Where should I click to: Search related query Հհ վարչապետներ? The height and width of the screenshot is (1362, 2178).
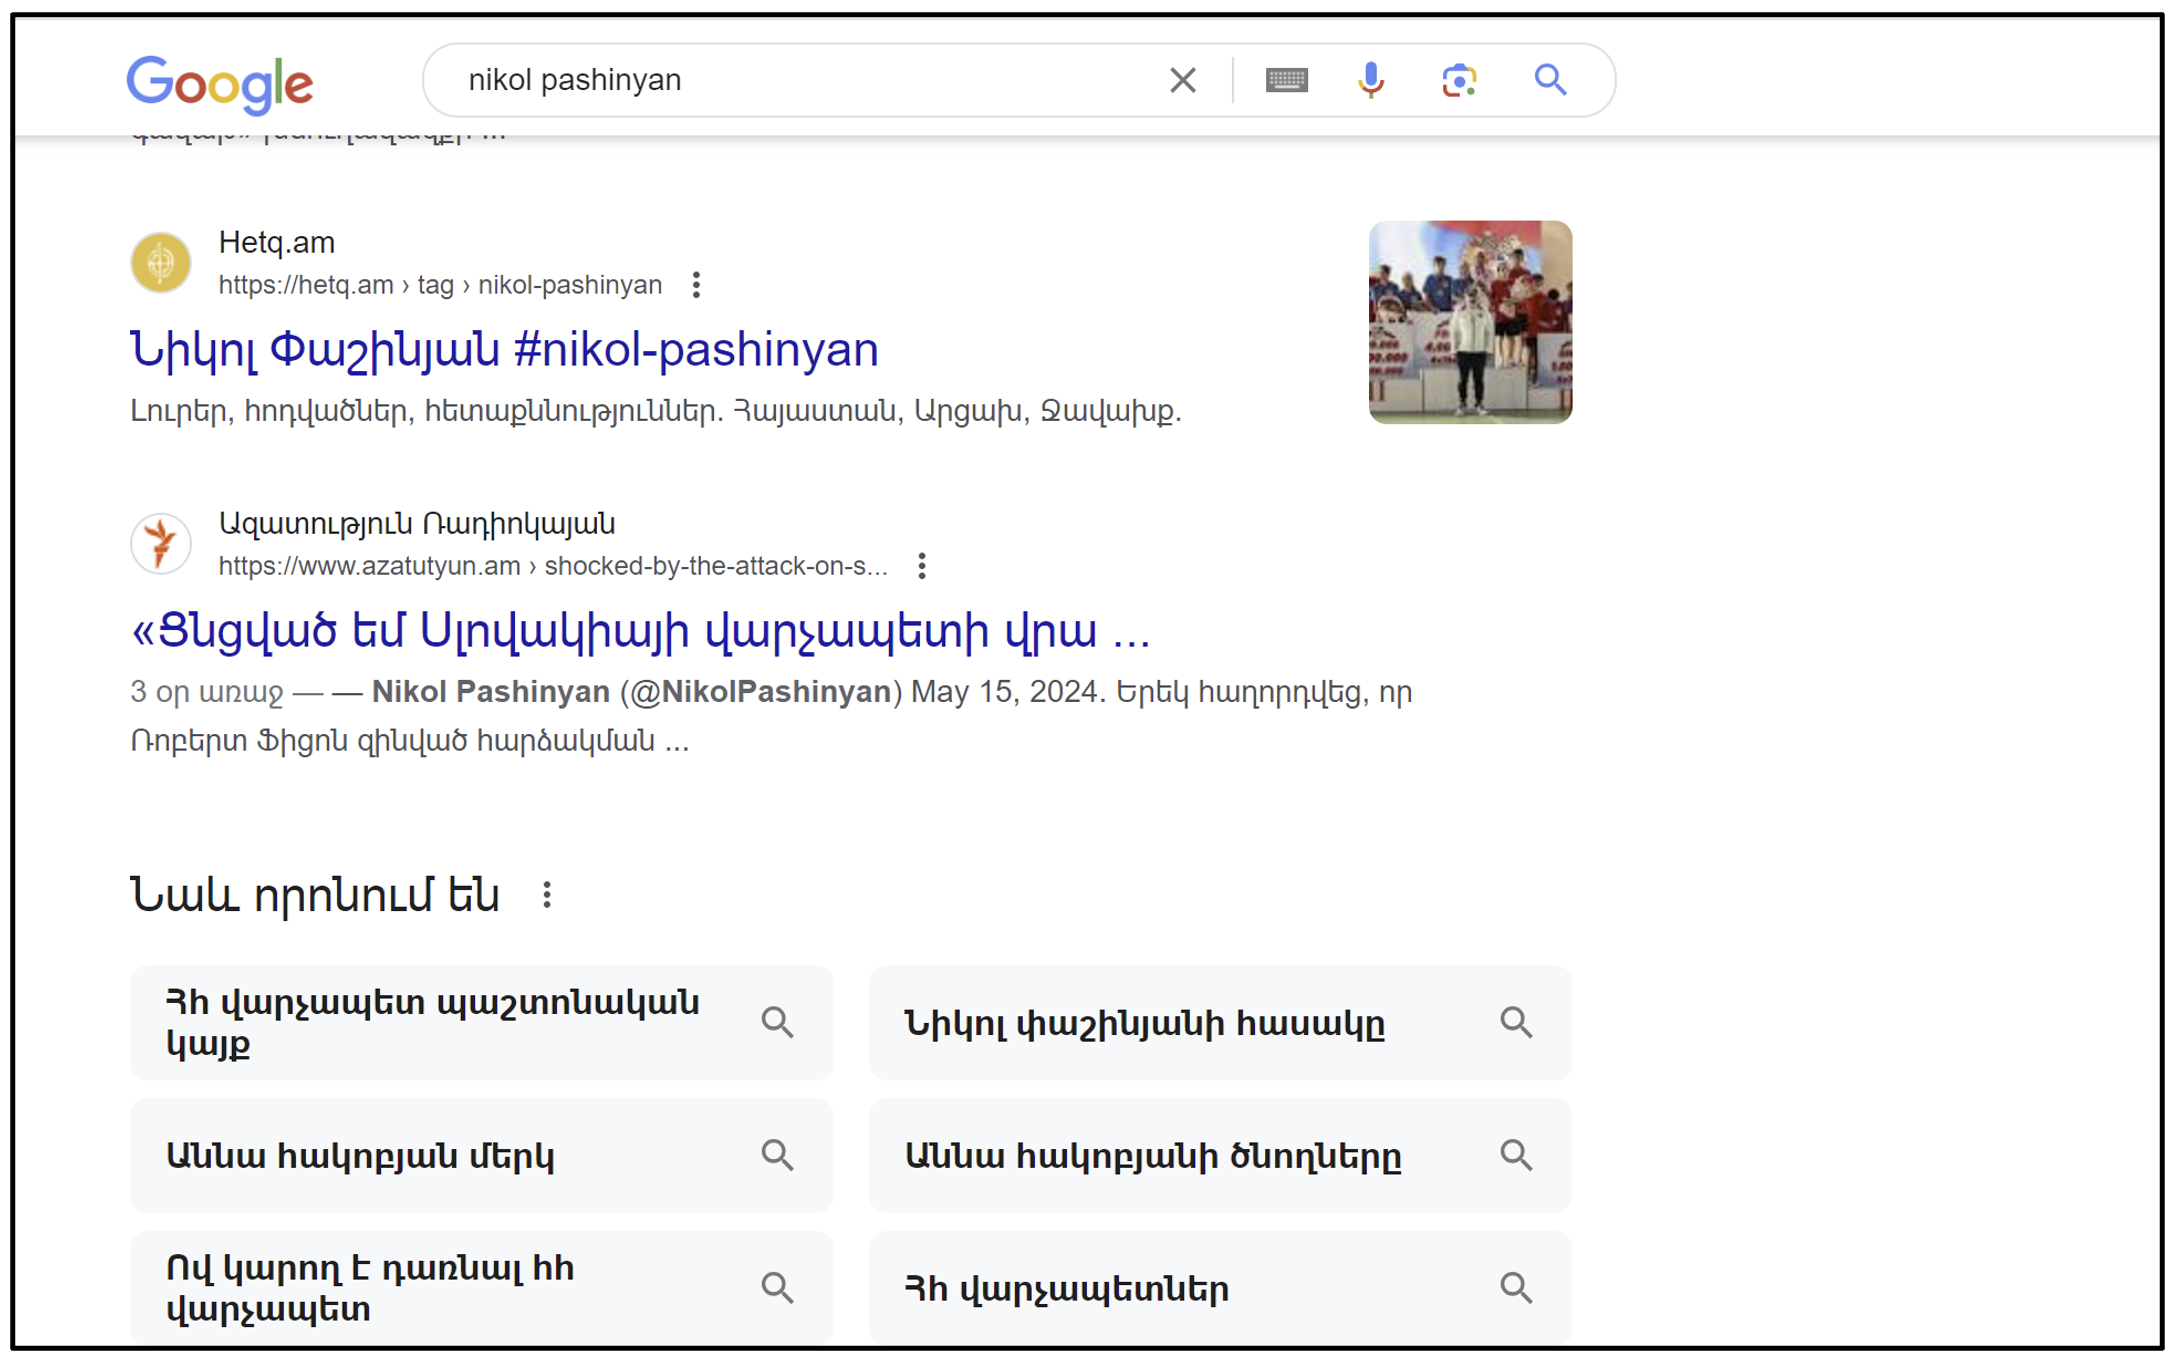(1220, 1287)
